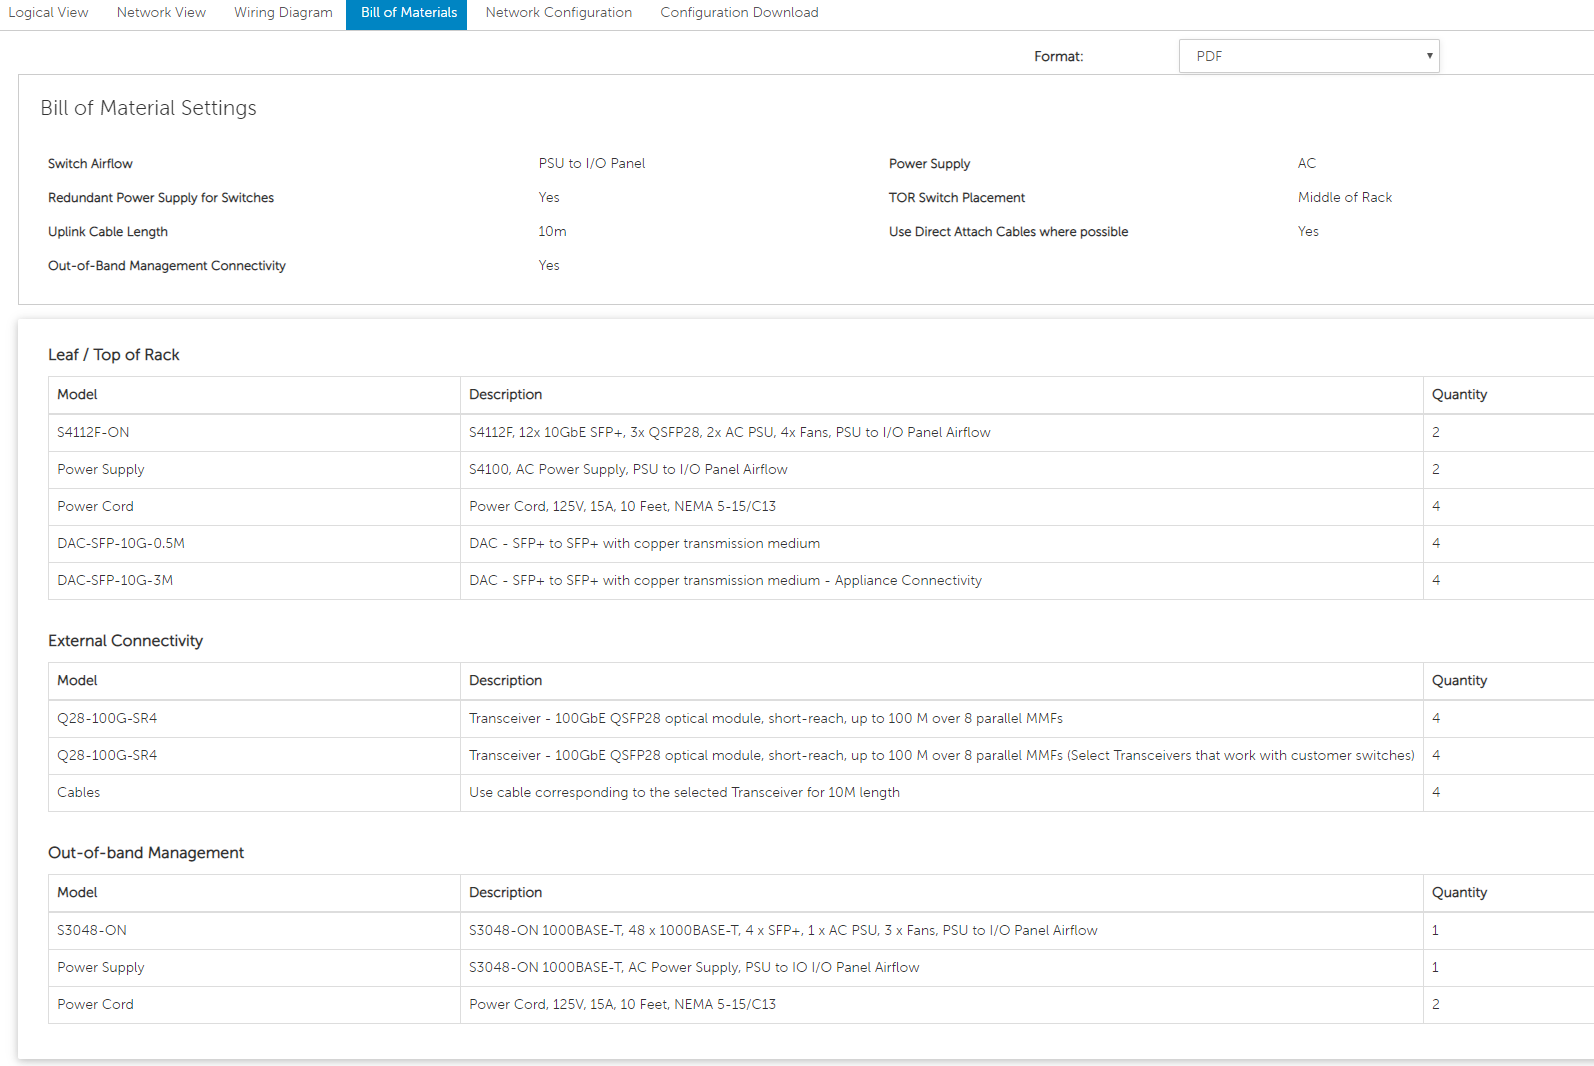
Task: Switch to the Logical View tab
Action: click(48, 13)
